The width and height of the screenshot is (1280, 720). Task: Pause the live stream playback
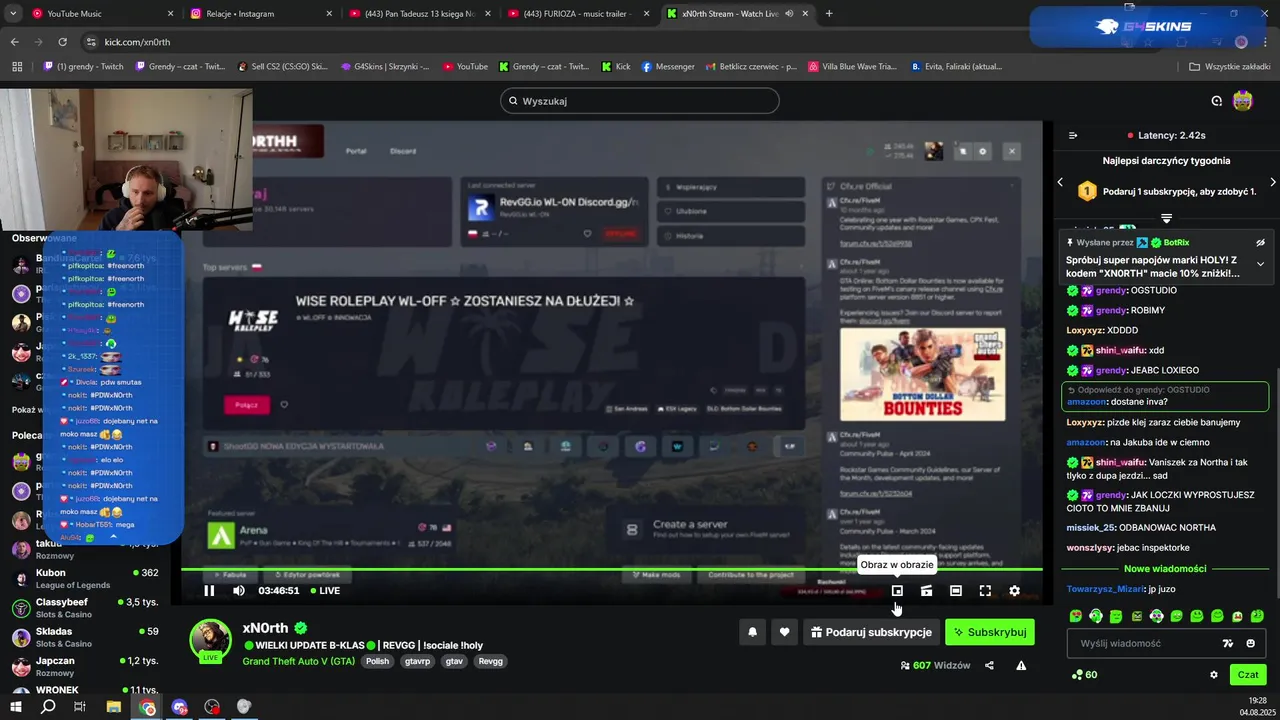pyautogui.click(x=209, y=591)
